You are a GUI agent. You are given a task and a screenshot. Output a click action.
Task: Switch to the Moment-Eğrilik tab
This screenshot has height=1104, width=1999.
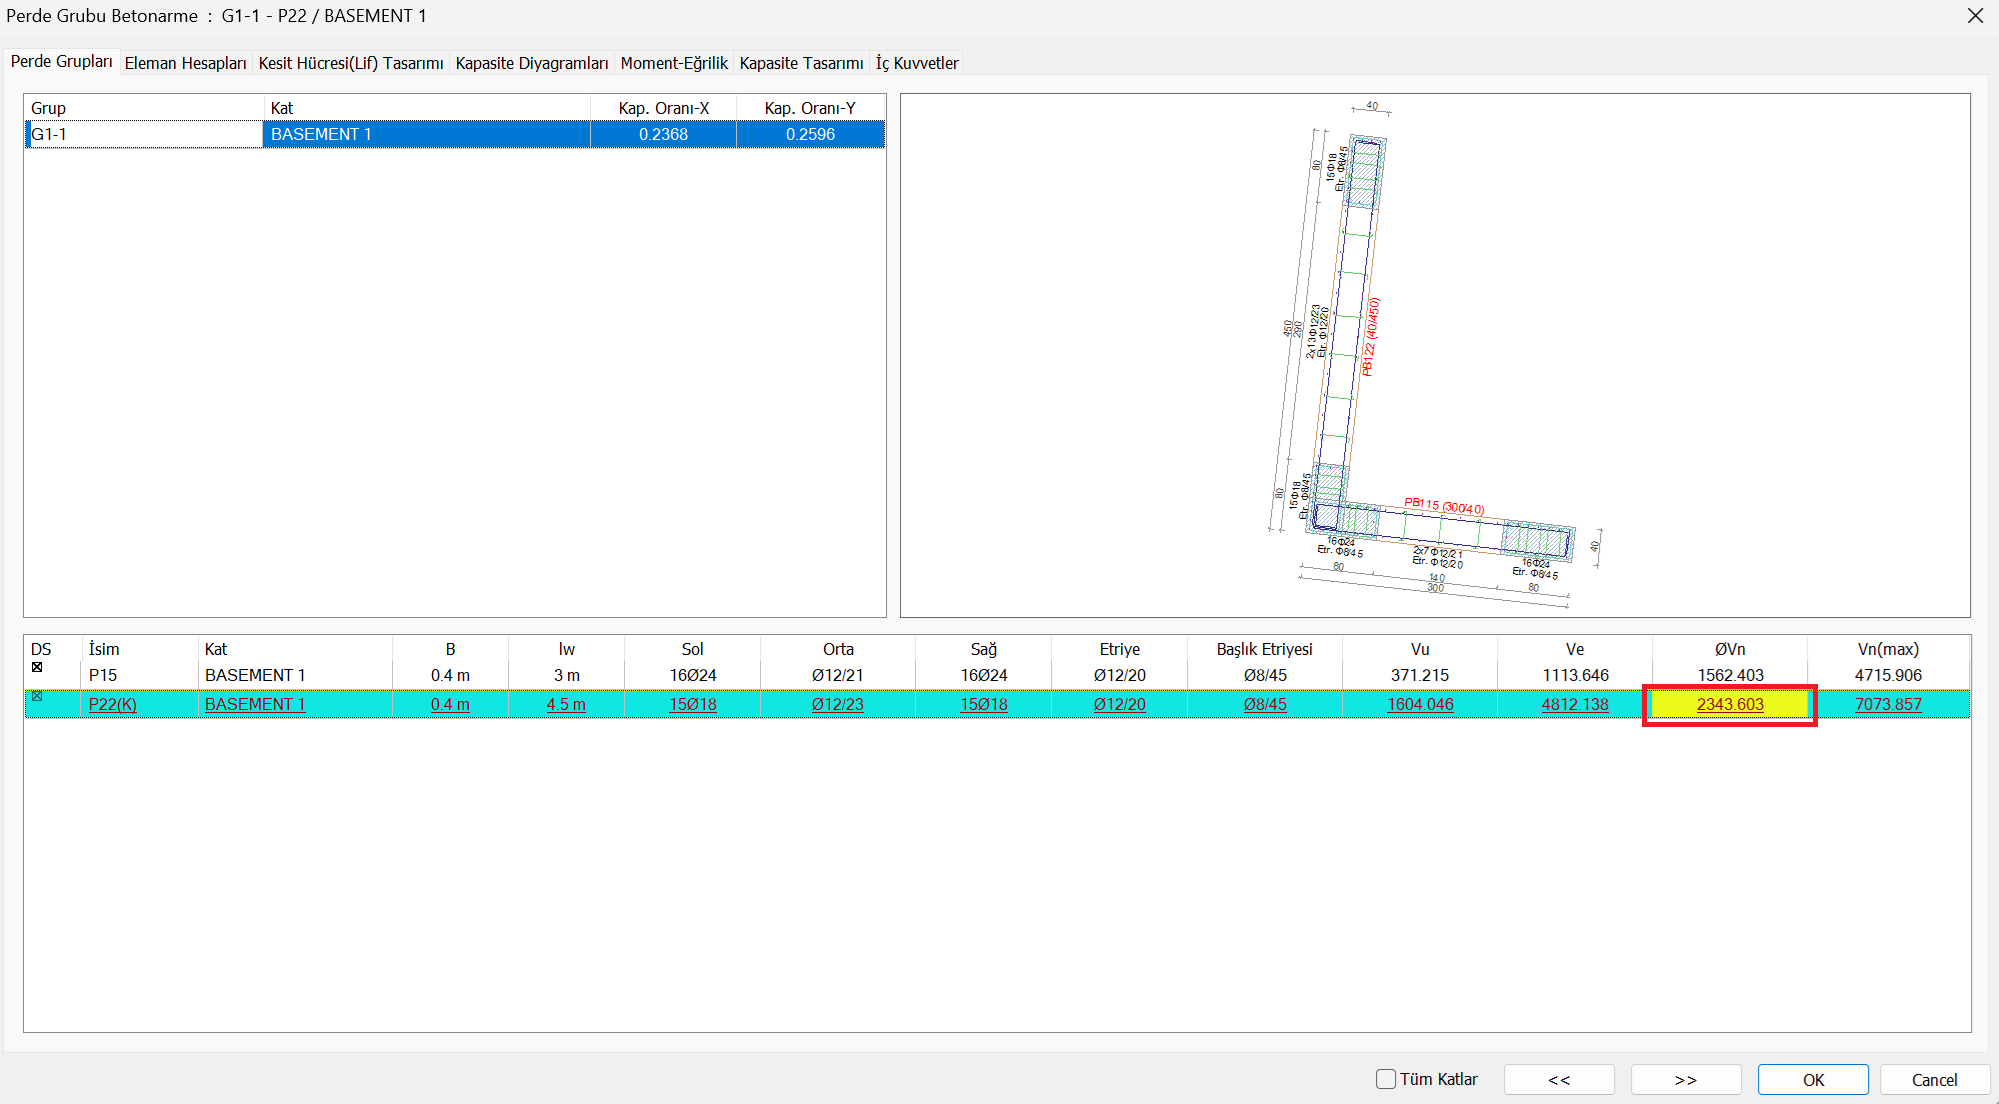coord(674,63)
